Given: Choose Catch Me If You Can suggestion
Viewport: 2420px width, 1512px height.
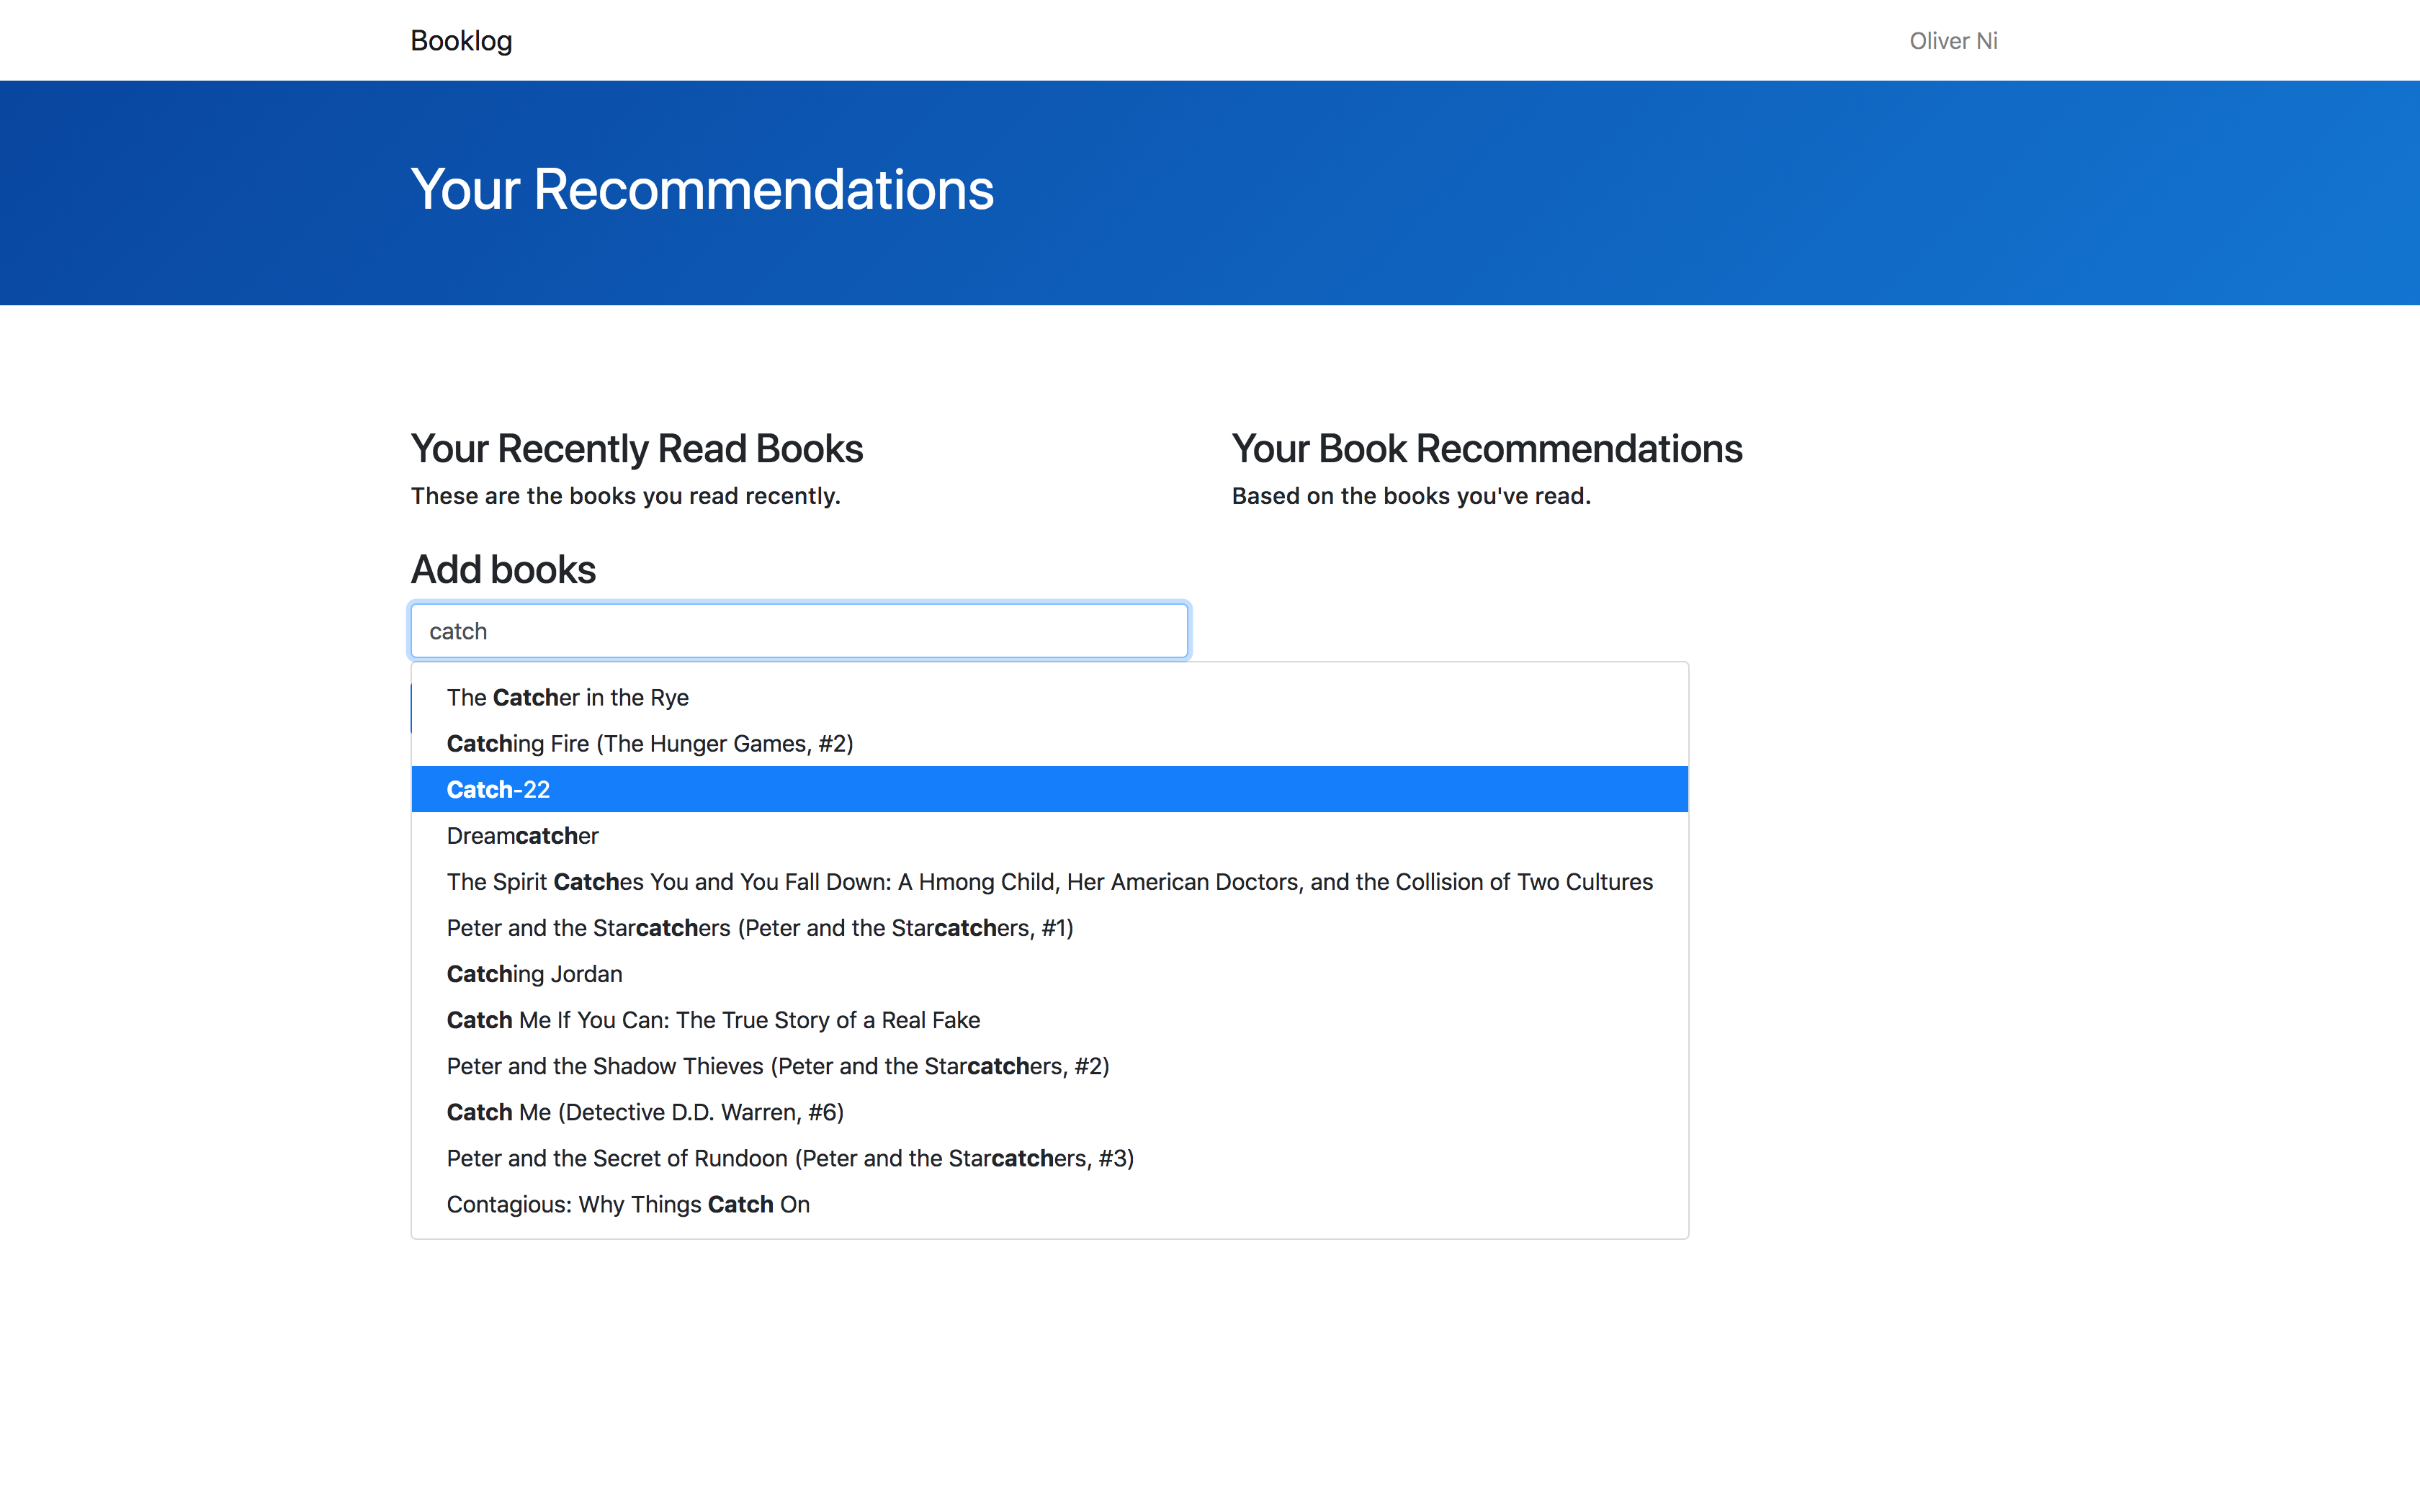Looking at the screenshot, I should tap(713, 1020).
